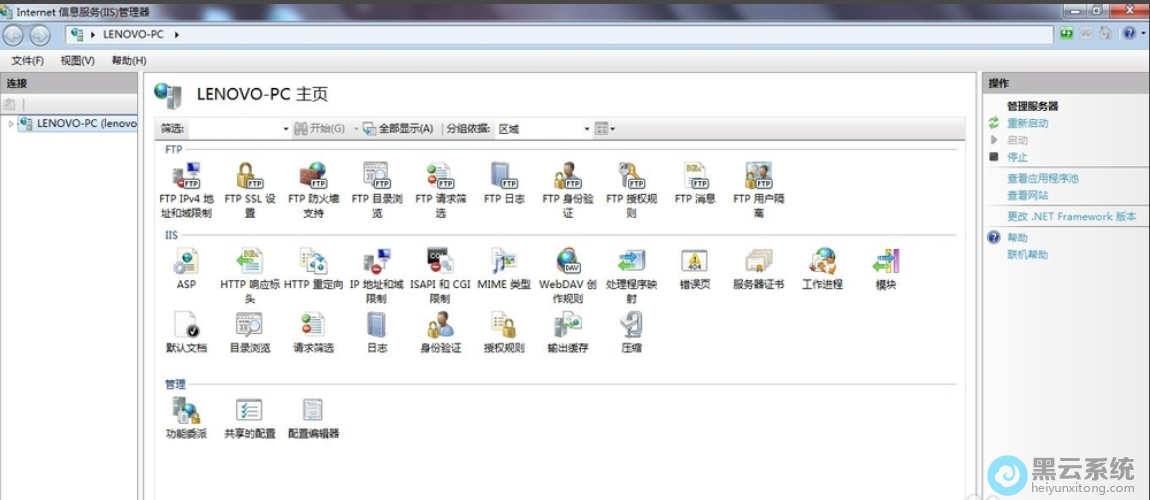Image resolution: width=1150 pixels, height=500 pixels.
Task: Open FTP 防火墙支持 feature
Action: coord(312,178)
